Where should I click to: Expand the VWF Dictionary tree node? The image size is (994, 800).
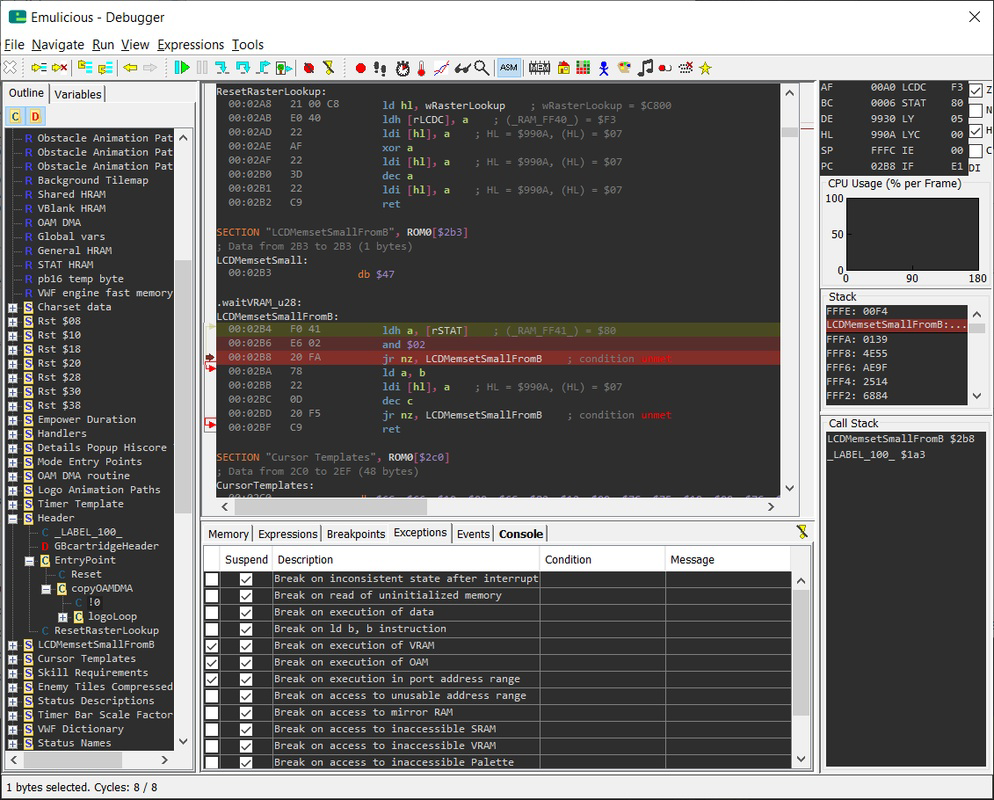(x=13, y=730)
